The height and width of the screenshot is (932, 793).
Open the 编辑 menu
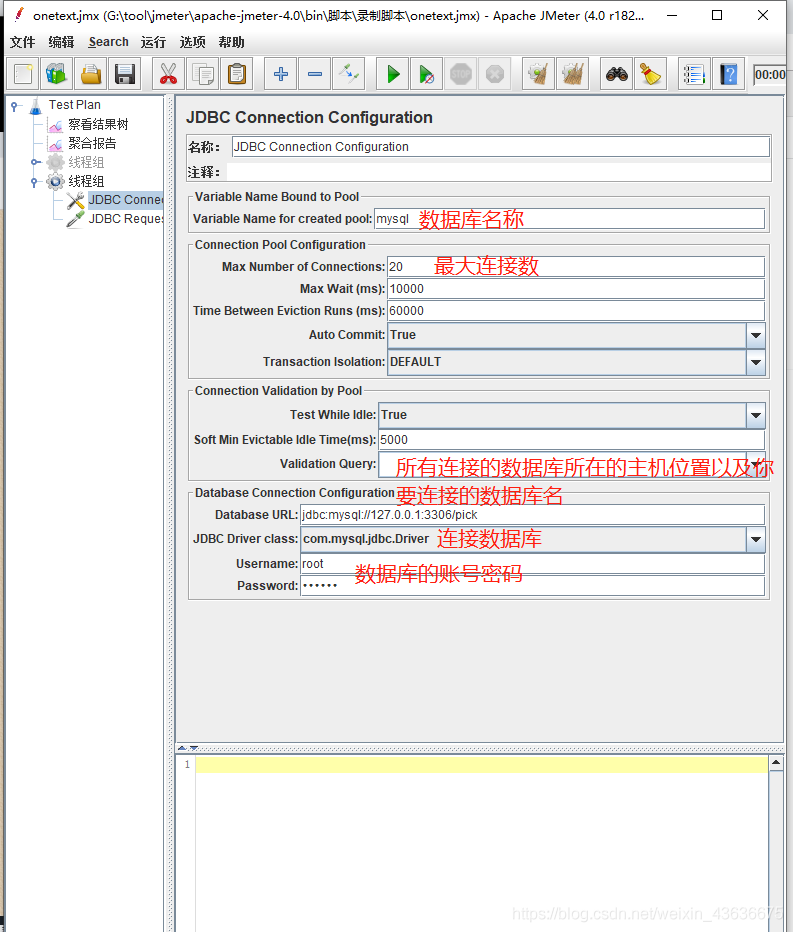61,42
